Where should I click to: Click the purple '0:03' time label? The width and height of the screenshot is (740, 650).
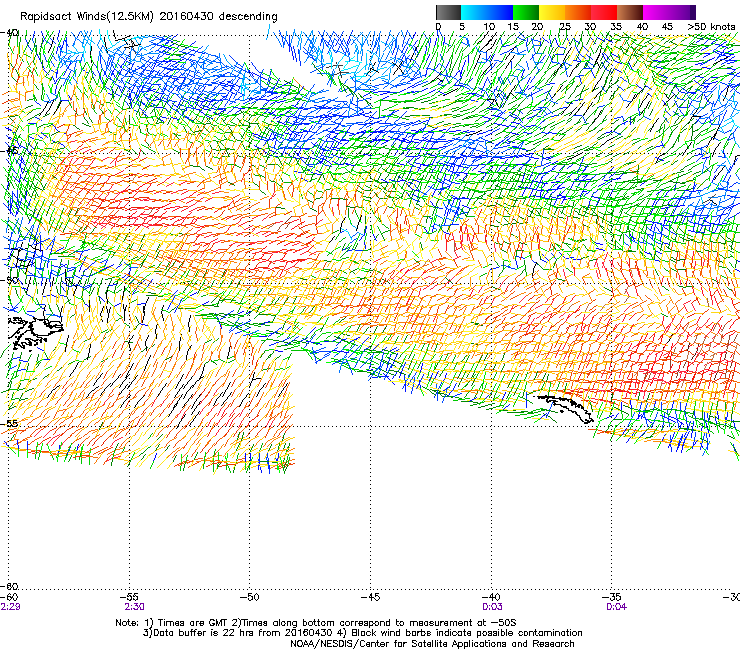point(492,607)
